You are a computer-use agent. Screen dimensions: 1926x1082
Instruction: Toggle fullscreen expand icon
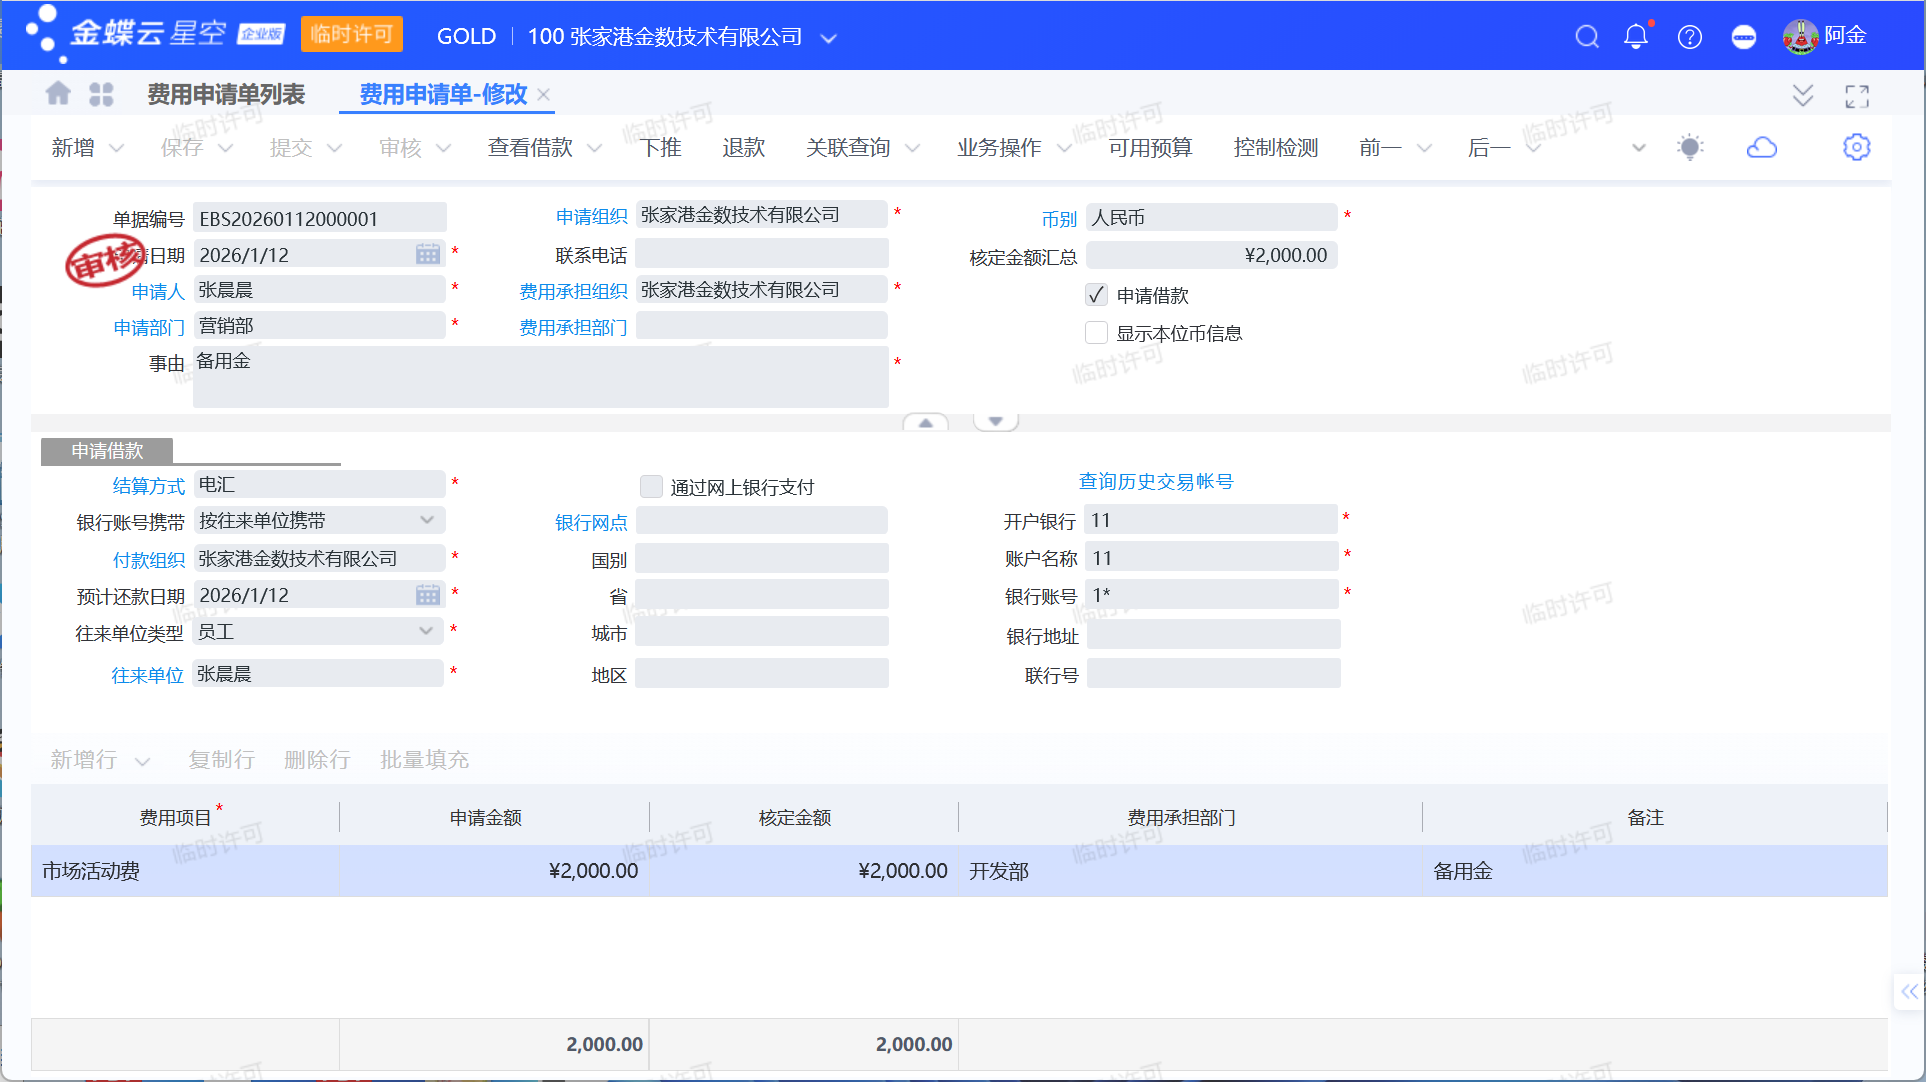tap(1856, 96)
